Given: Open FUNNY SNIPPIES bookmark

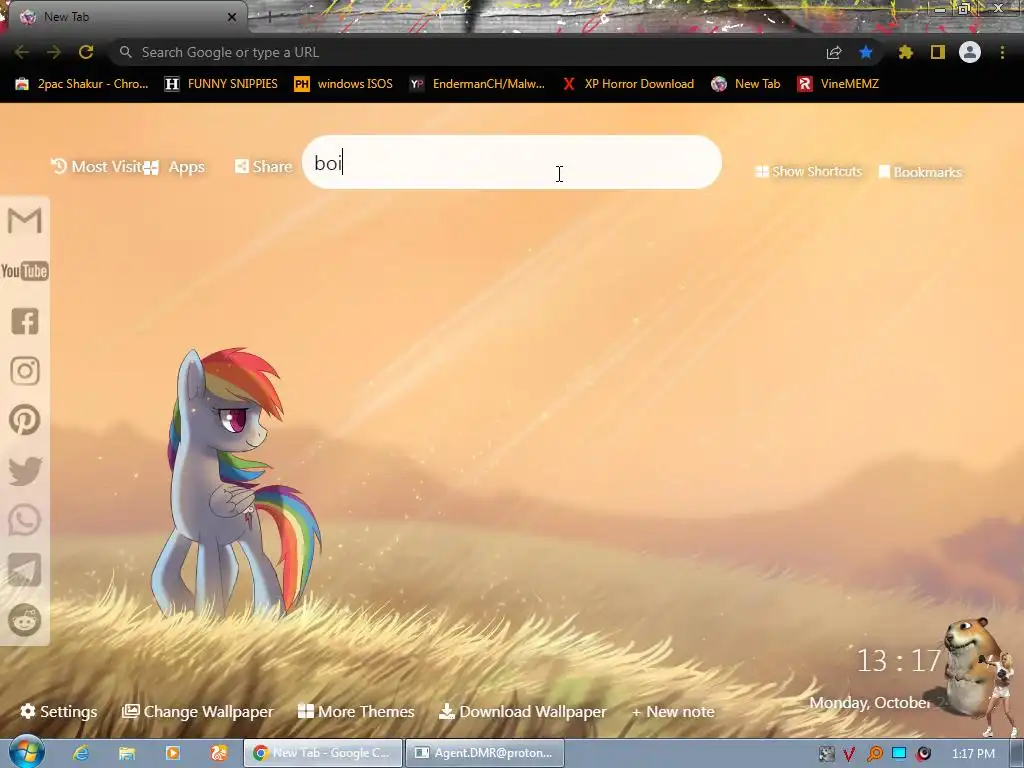Looking at the screenshot, I should coord(221,84).
